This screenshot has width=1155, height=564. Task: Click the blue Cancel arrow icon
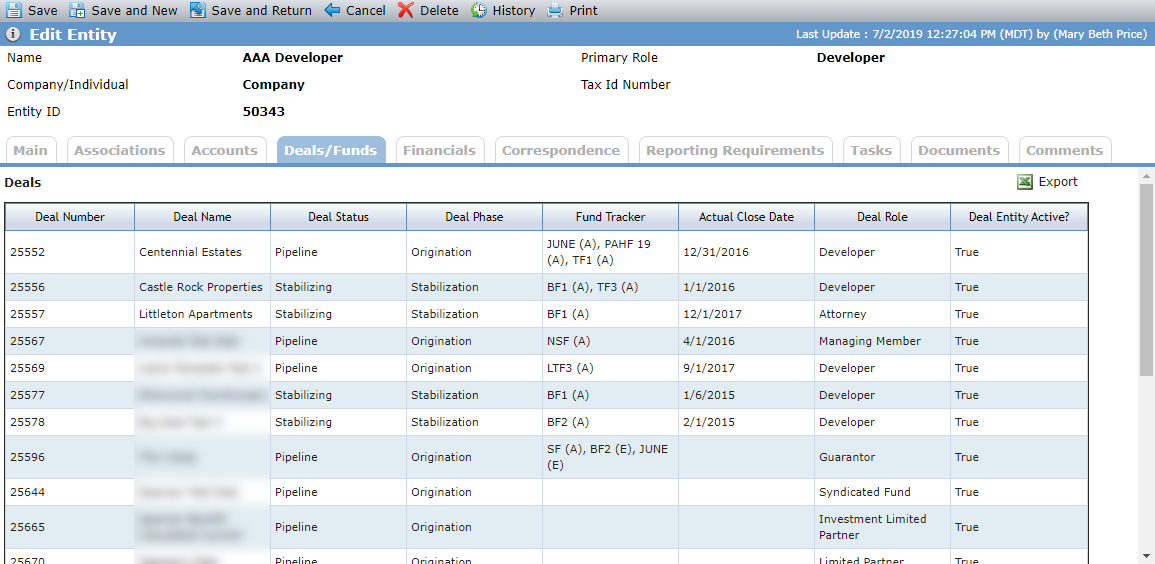(x=332, y=10)
